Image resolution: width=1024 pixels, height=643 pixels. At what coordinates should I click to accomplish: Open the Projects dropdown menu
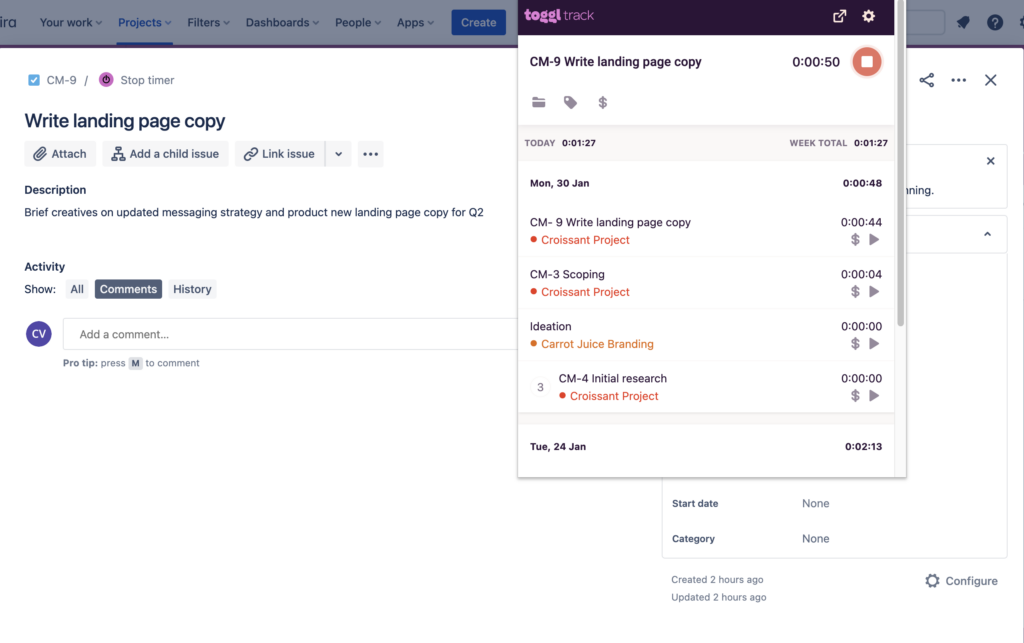(144, 22)
